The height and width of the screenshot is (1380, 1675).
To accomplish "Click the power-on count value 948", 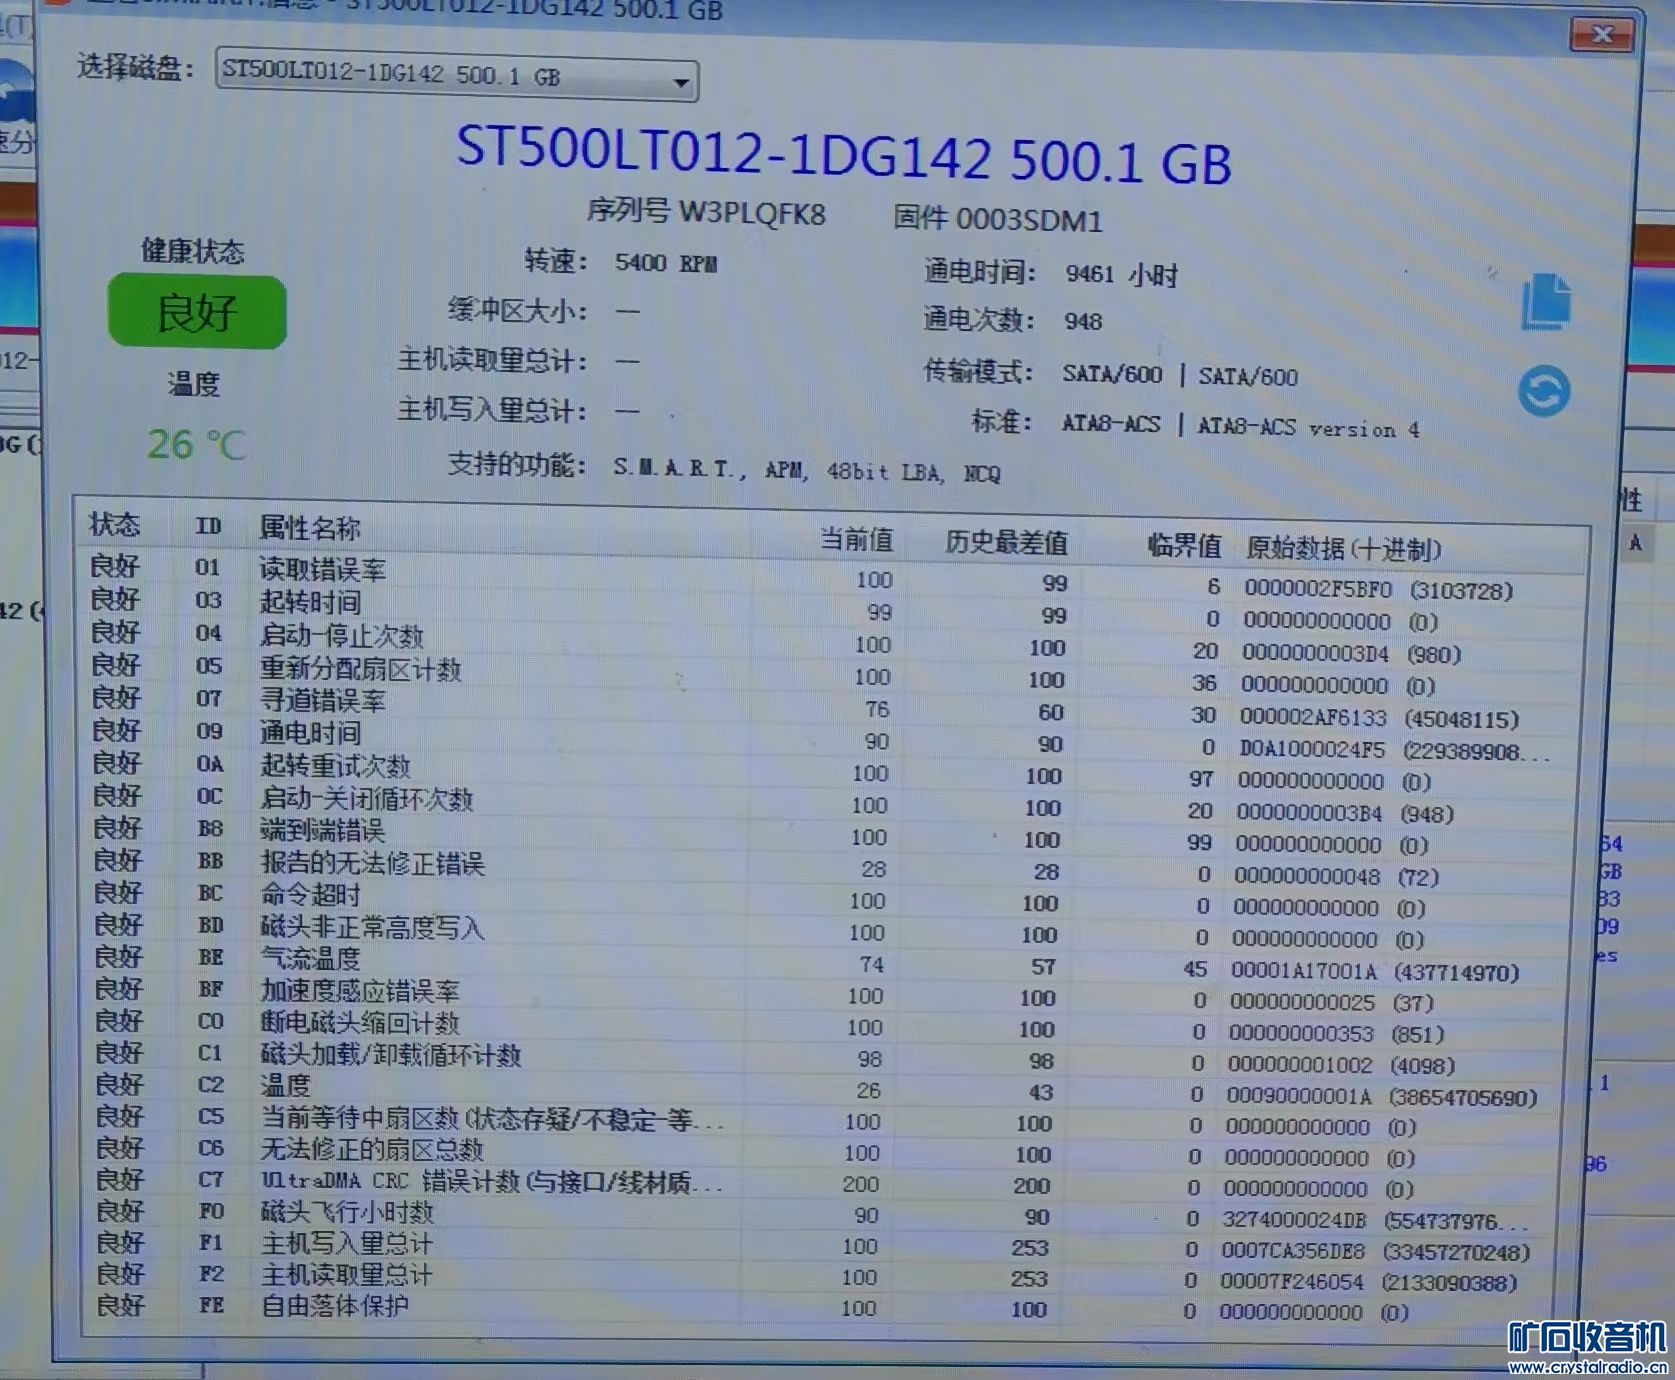I will click(x=1083, y=321).
